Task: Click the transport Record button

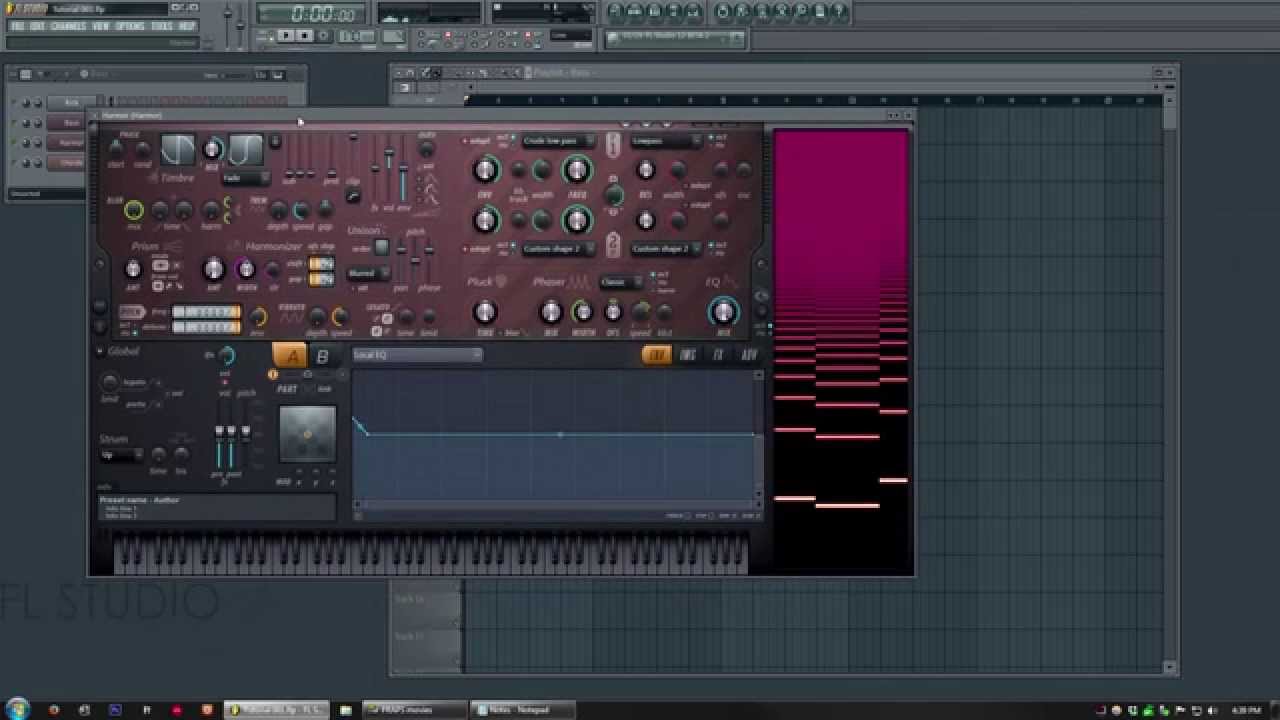Action: coord(323,35)
